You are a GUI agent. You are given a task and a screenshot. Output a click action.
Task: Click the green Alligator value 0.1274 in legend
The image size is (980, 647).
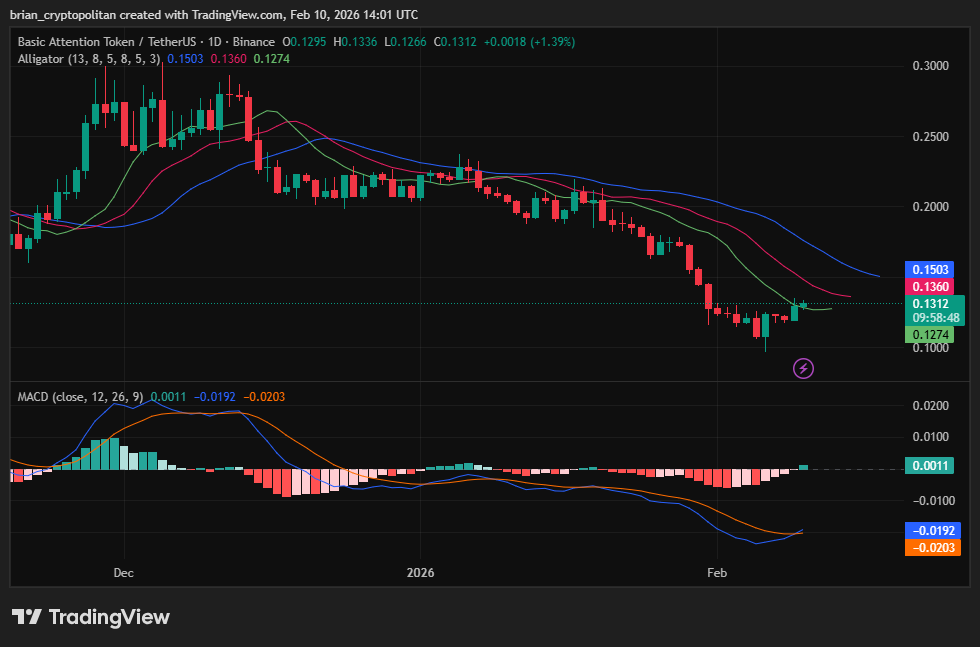click(x=271, y=59)
